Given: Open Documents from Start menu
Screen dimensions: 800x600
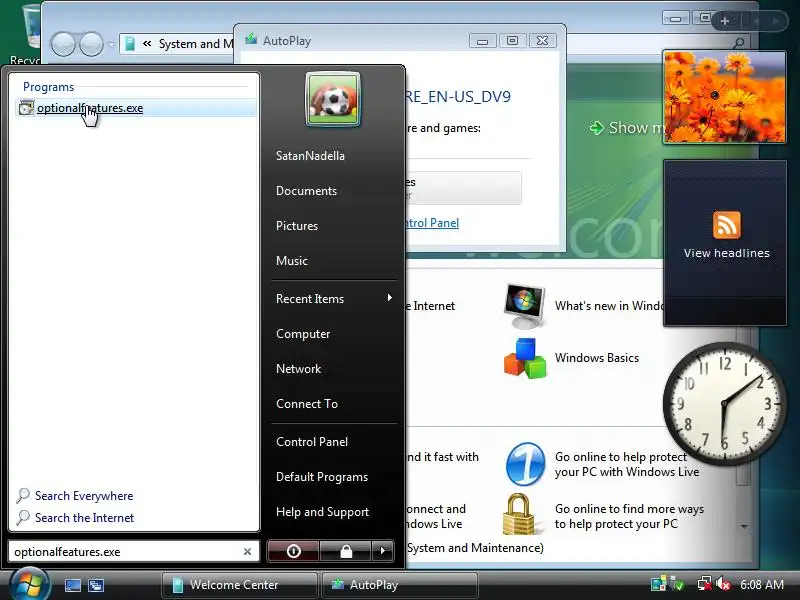Looking at the screenshot, I should pos(306,191).
